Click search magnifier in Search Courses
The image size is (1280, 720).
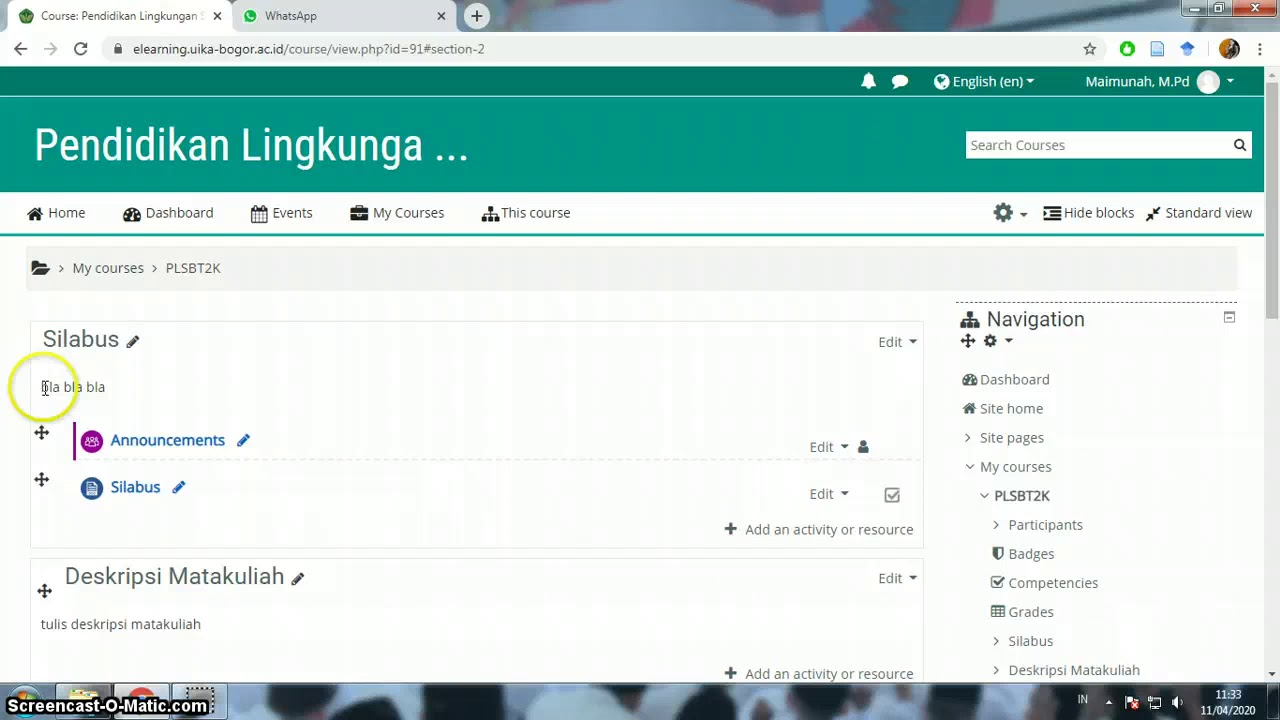[x=1239, y=145]
